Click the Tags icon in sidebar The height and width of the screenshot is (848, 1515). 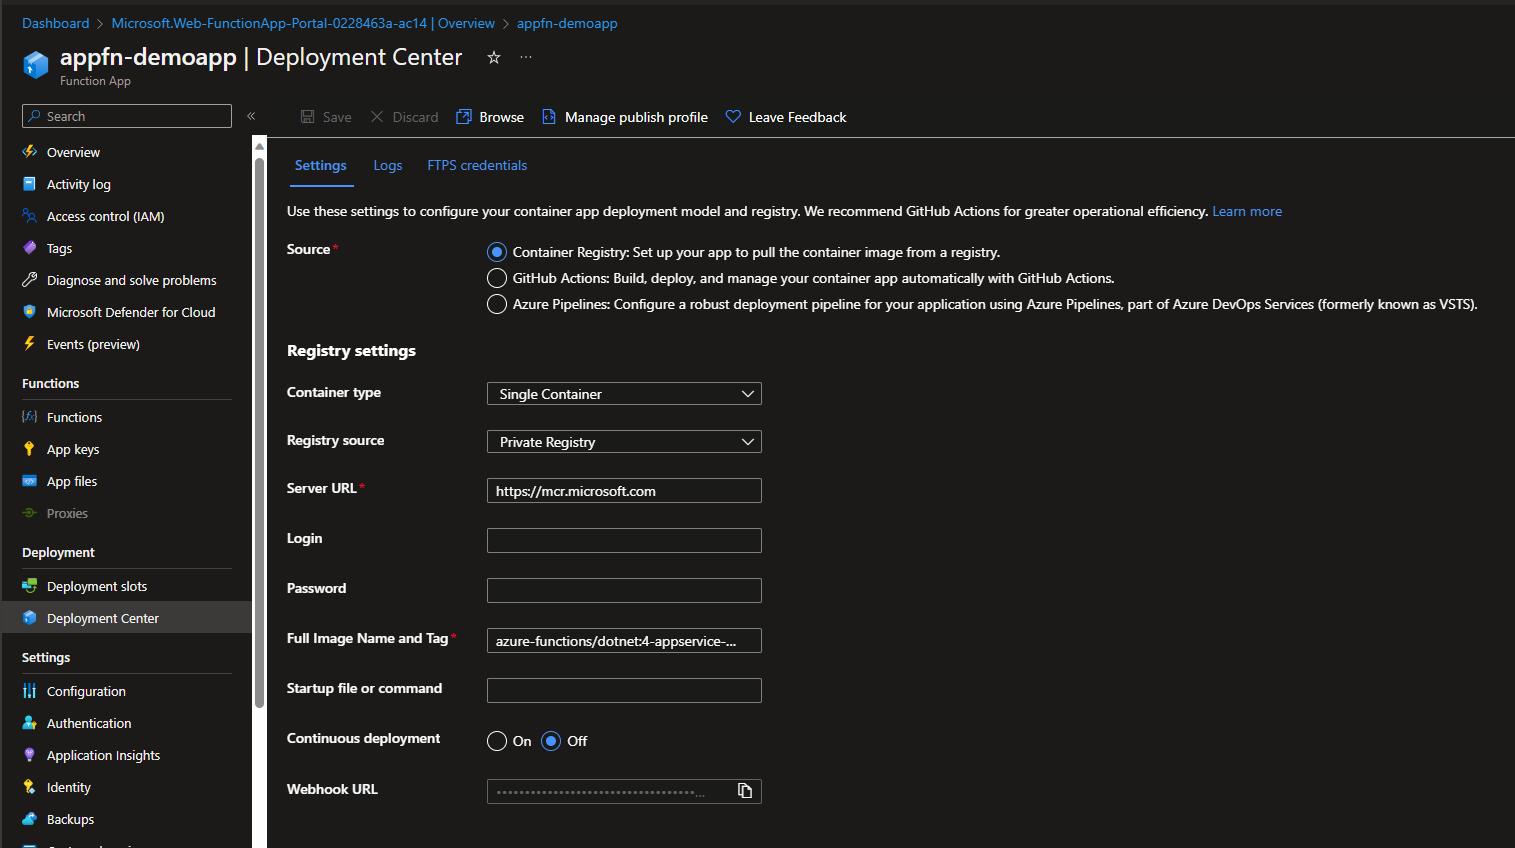click(30, 248)
